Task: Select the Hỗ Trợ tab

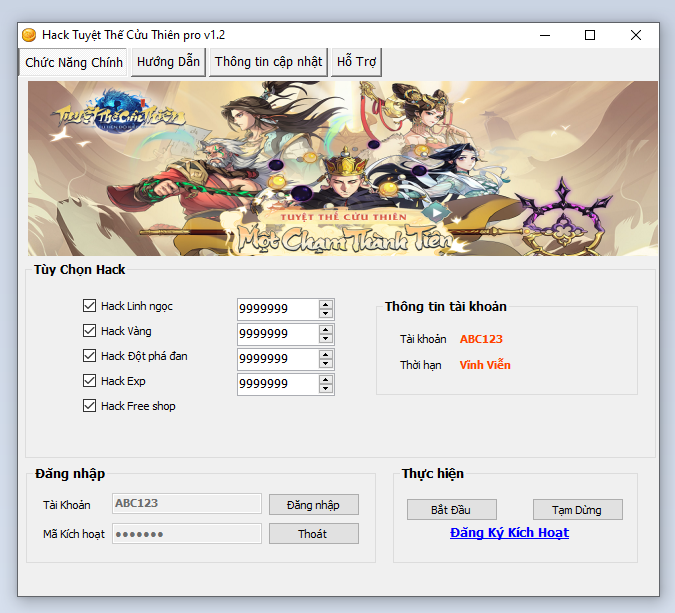Action: coord(356,62)
